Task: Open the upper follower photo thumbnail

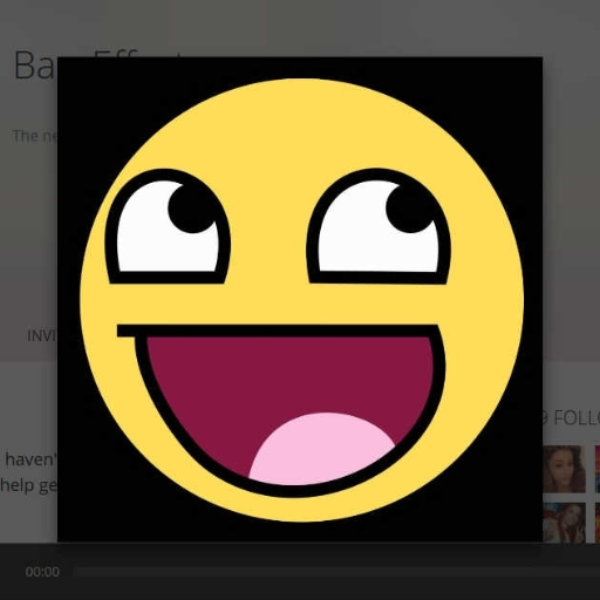Action: tap(564, 469)
